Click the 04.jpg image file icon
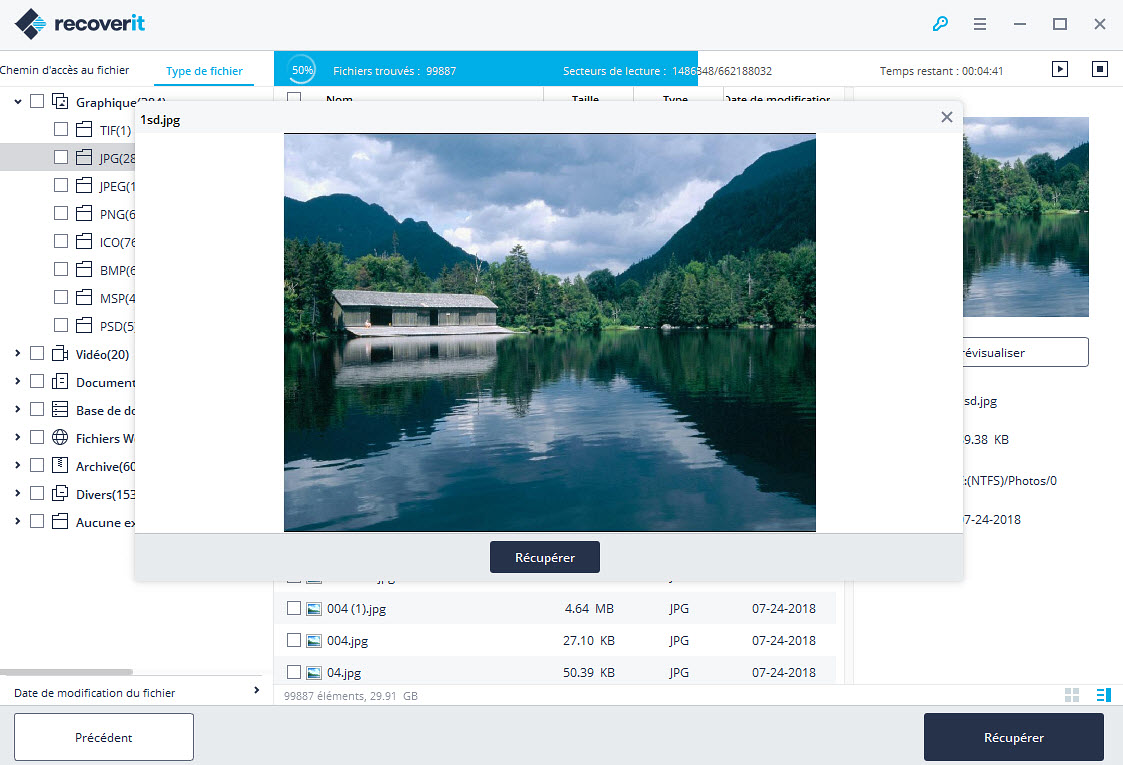 click(314, 673)
